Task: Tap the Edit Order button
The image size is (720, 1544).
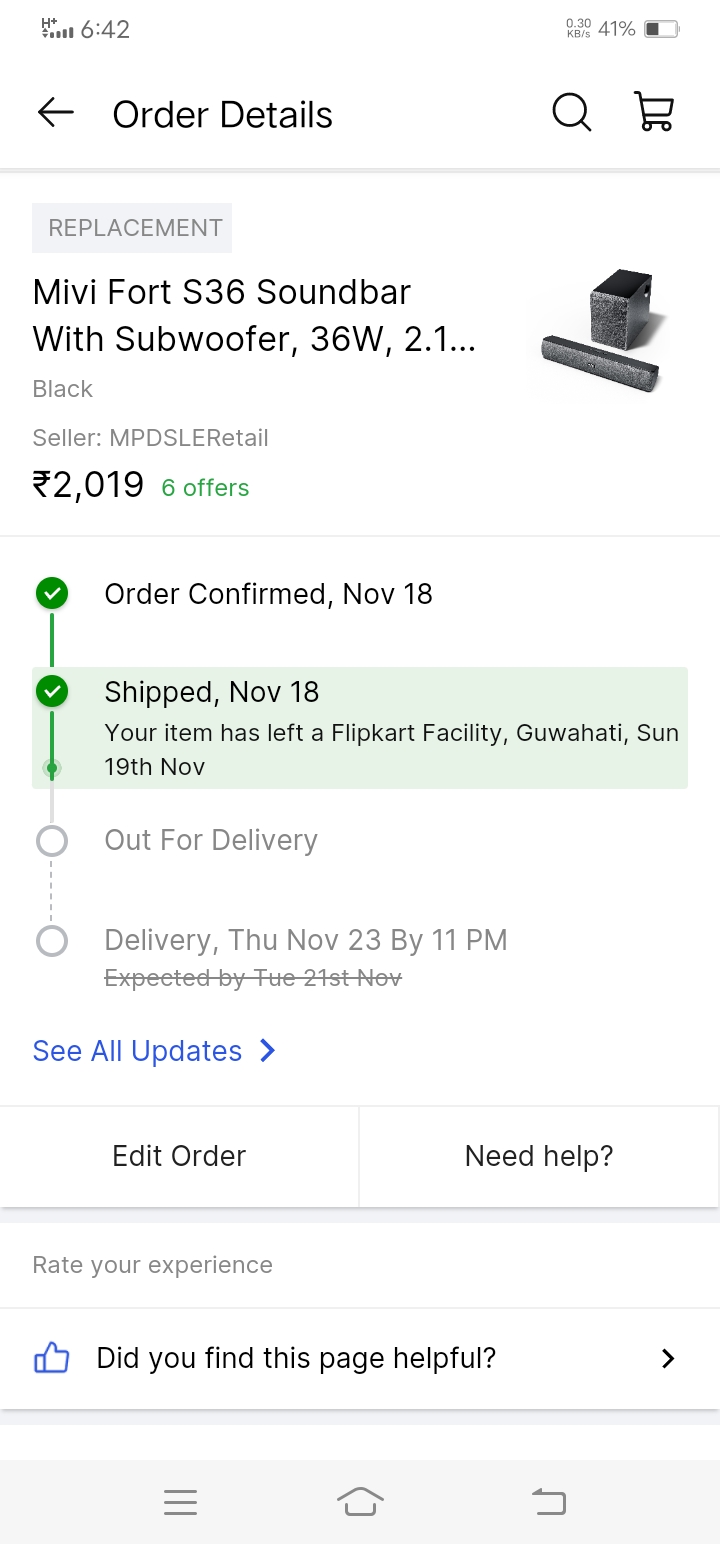Action: click(179, 1156)
